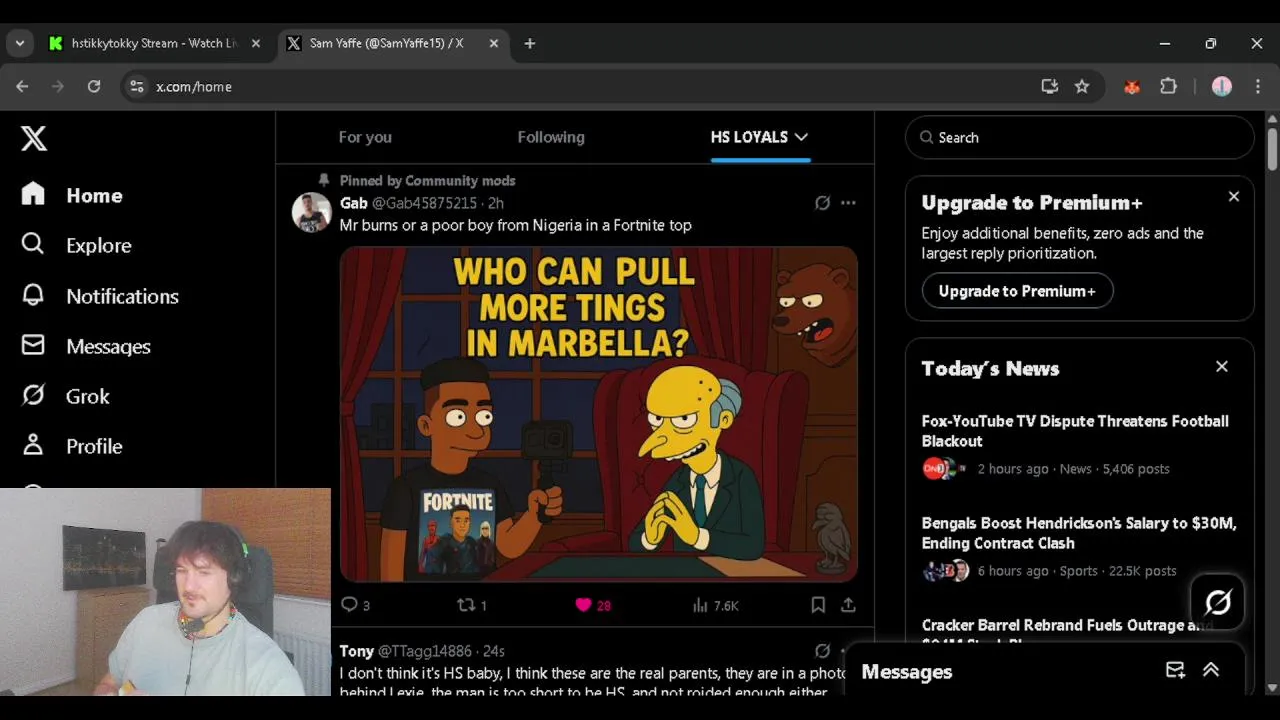The image size is (1280, 720).
Task: Bookmark this tab with star icon
Action: (1082, 87)
